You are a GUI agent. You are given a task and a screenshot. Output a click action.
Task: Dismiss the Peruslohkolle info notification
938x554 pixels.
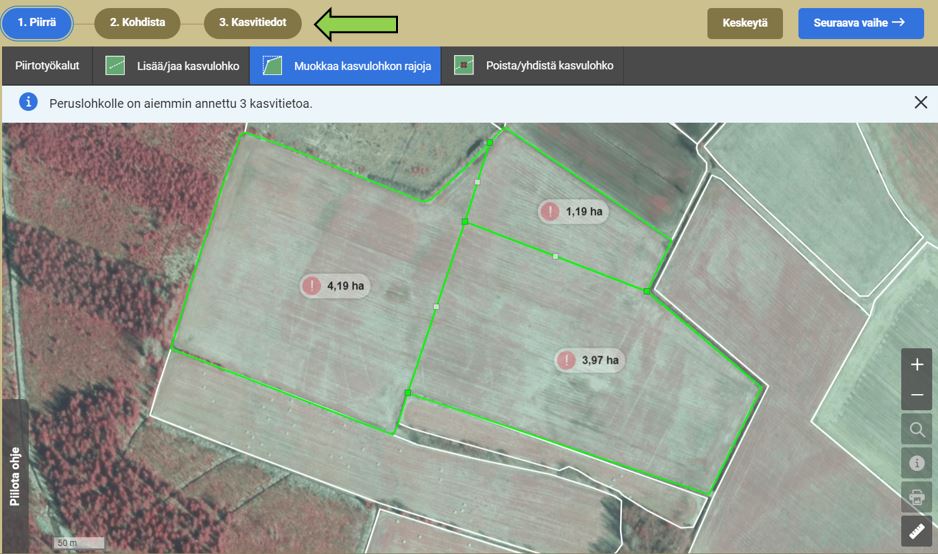920,102
